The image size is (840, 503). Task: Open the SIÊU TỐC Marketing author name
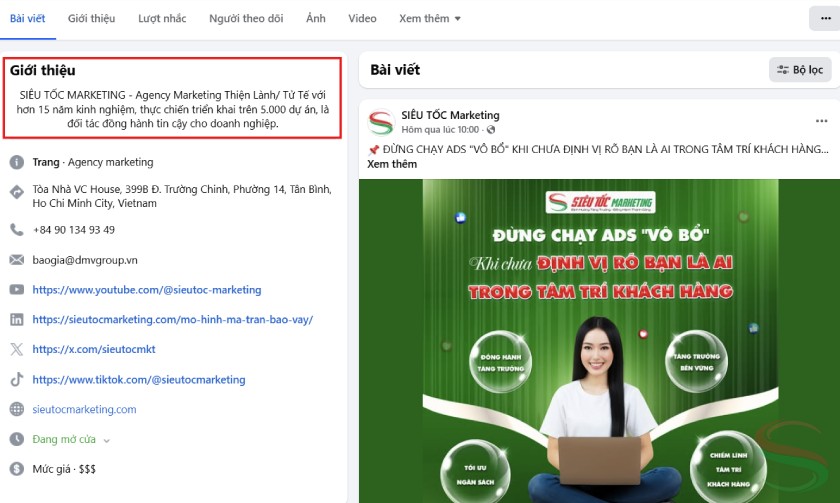click(450, 115)
